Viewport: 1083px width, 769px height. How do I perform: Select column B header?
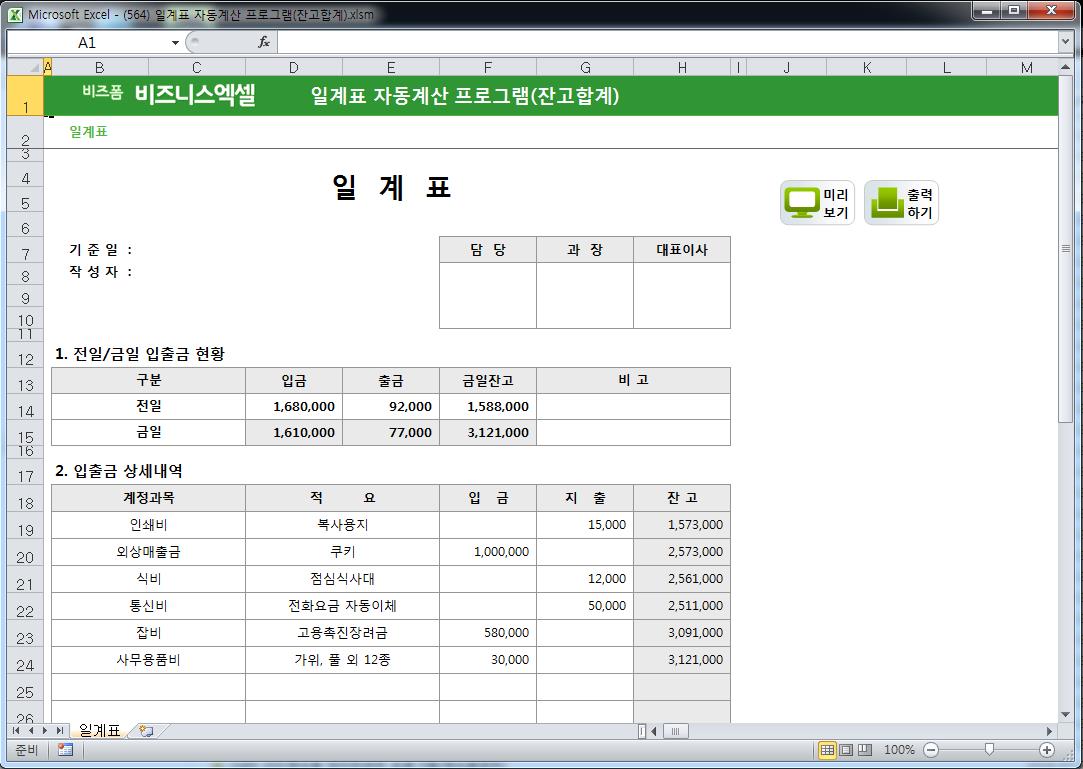(99, 67)
